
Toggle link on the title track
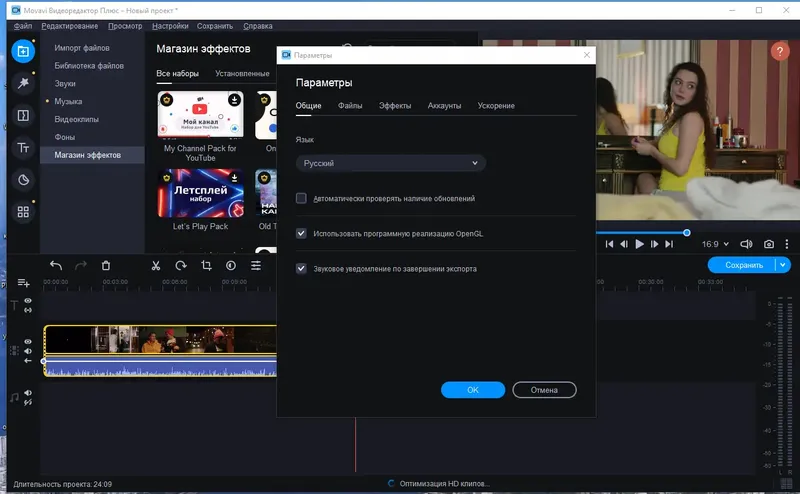point(28,310)
